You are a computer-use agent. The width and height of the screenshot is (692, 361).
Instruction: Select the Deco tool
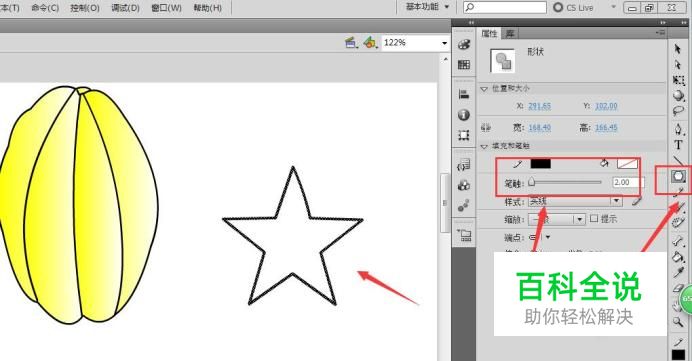tap(678, 222)
